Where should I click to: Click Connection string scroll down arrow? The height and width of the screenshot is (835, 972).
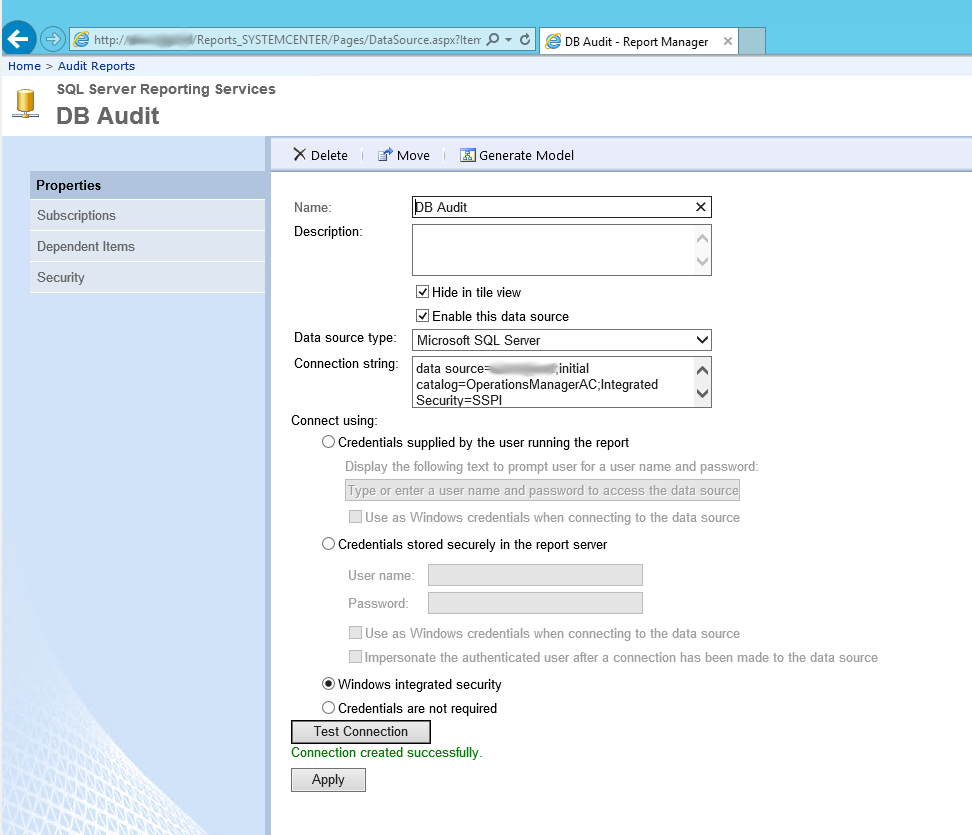point(702,393)
